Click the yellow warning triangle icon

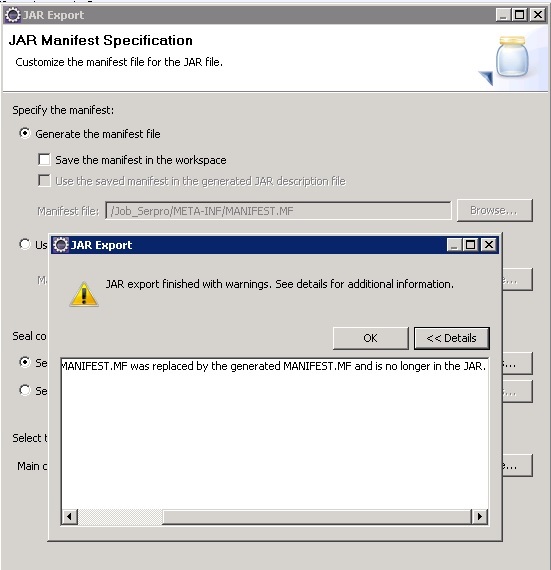coord(84,294)
